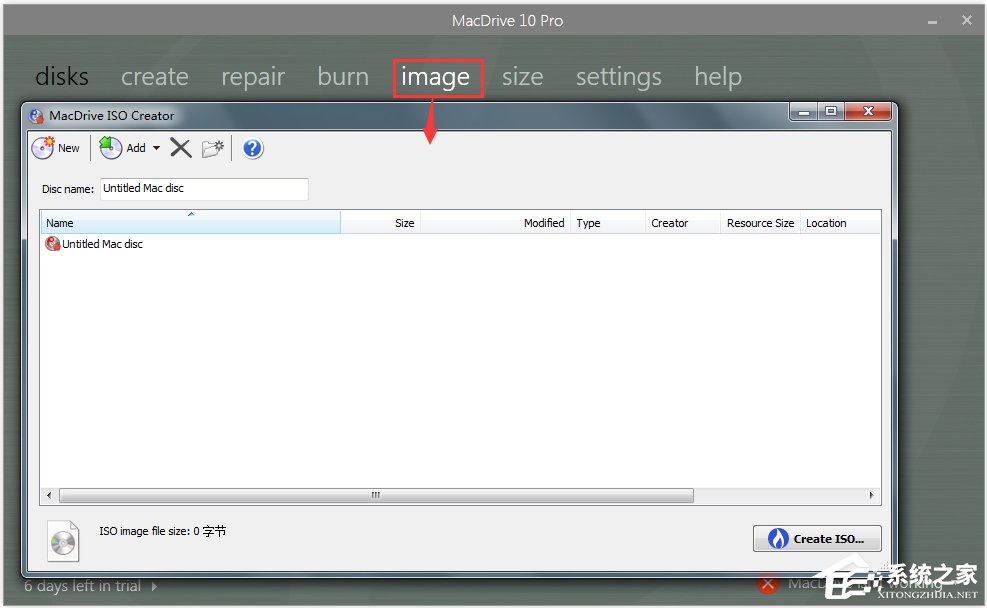Click the New disc toolbar icon
This screenshot has height=608, width=987.
tap(43, 148)
